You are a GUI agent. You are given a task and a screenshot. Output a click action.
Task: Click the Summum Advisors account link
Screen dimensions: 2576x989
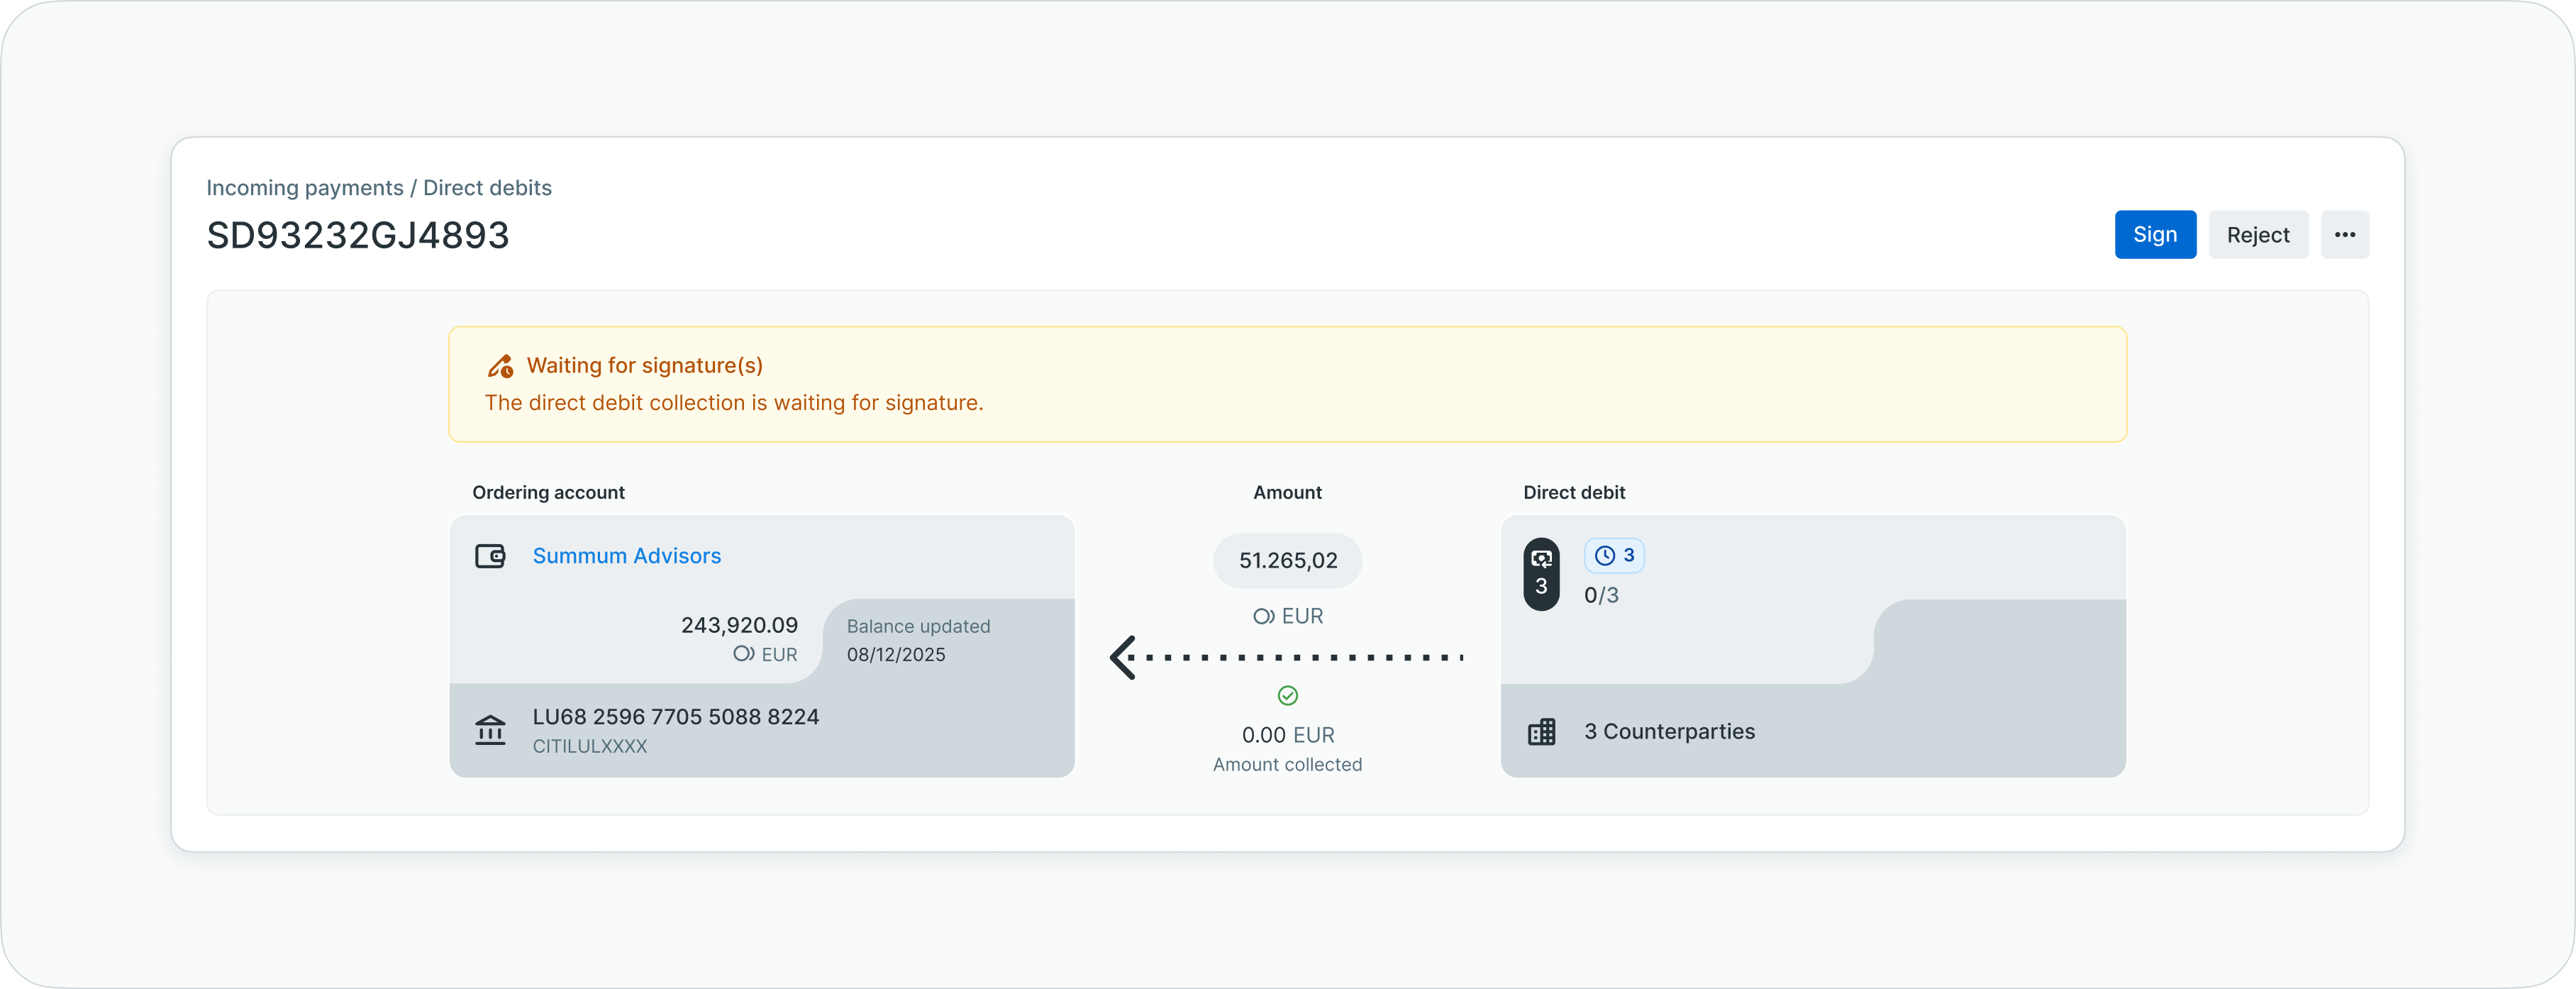click(626, 556)
